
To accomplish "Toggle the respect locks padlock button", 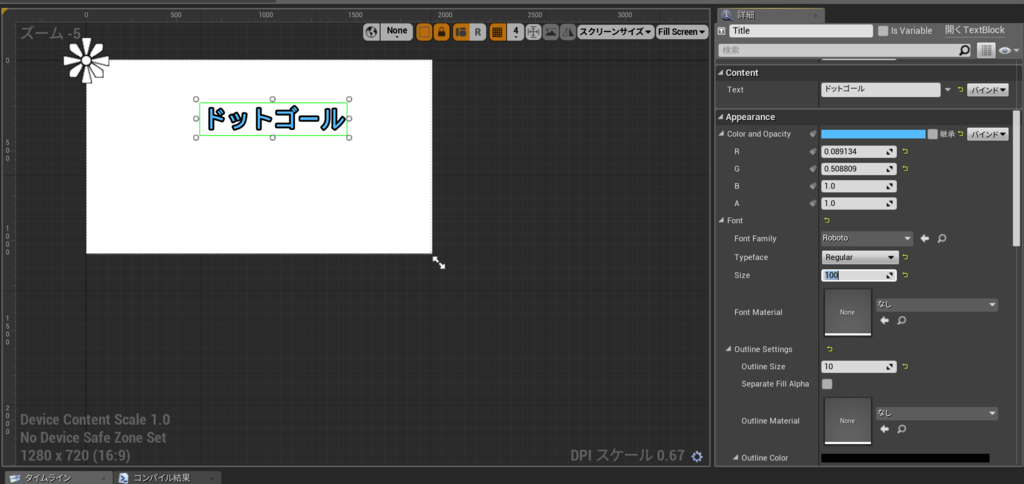I will pos(441,32).
